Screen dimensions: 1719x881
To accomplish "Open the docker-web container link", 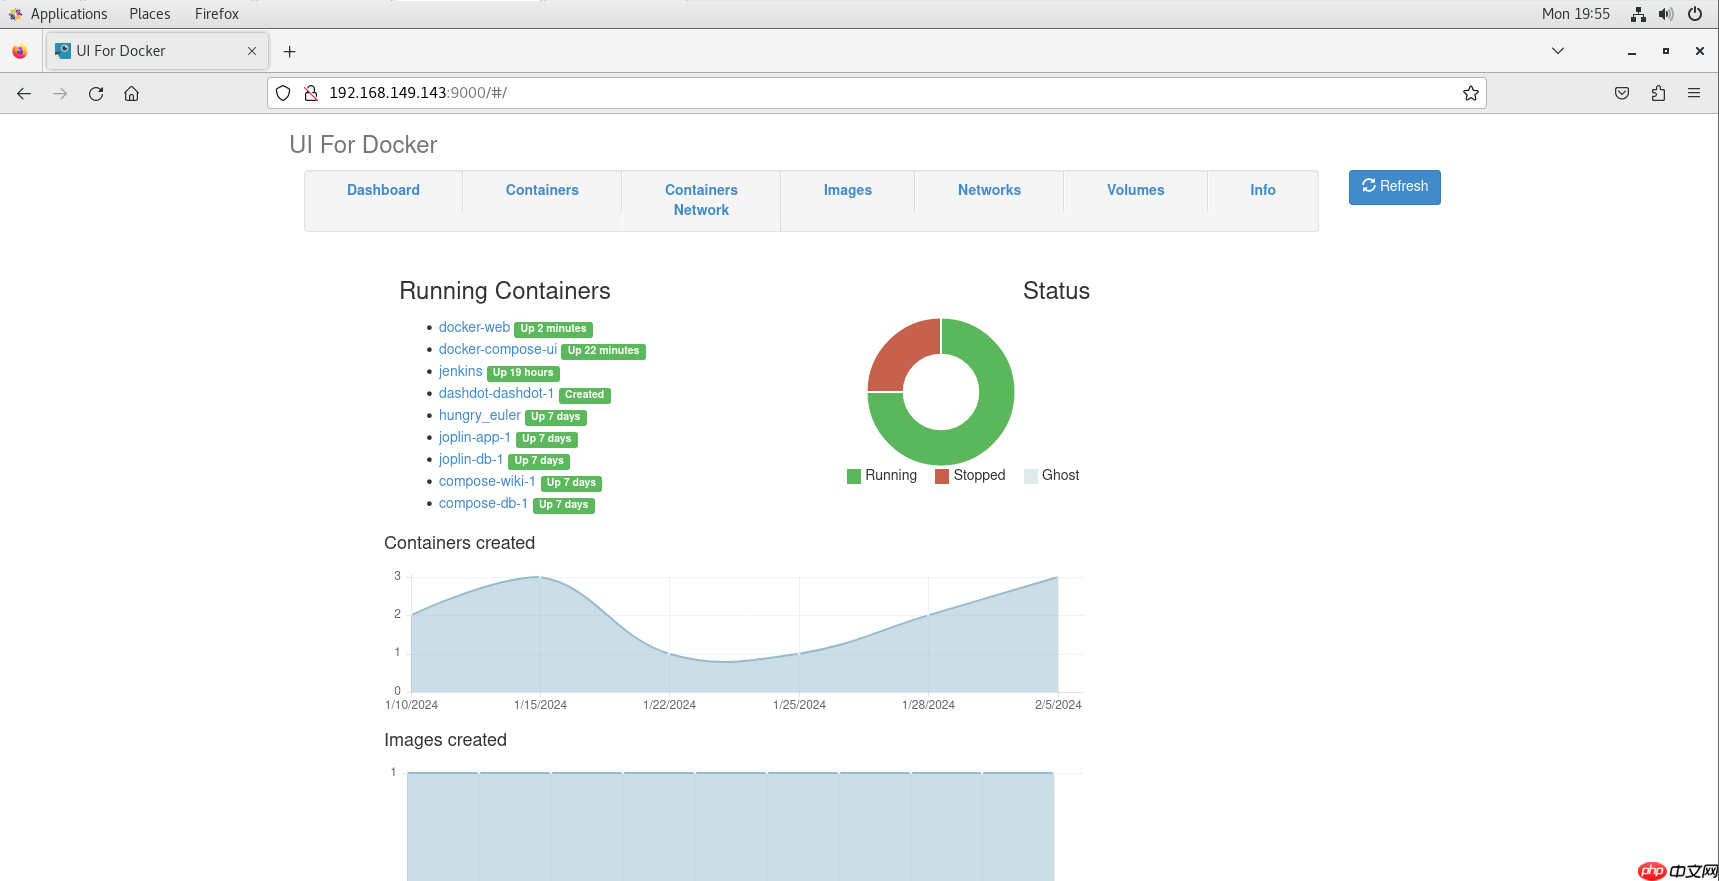I will (474, 327).
